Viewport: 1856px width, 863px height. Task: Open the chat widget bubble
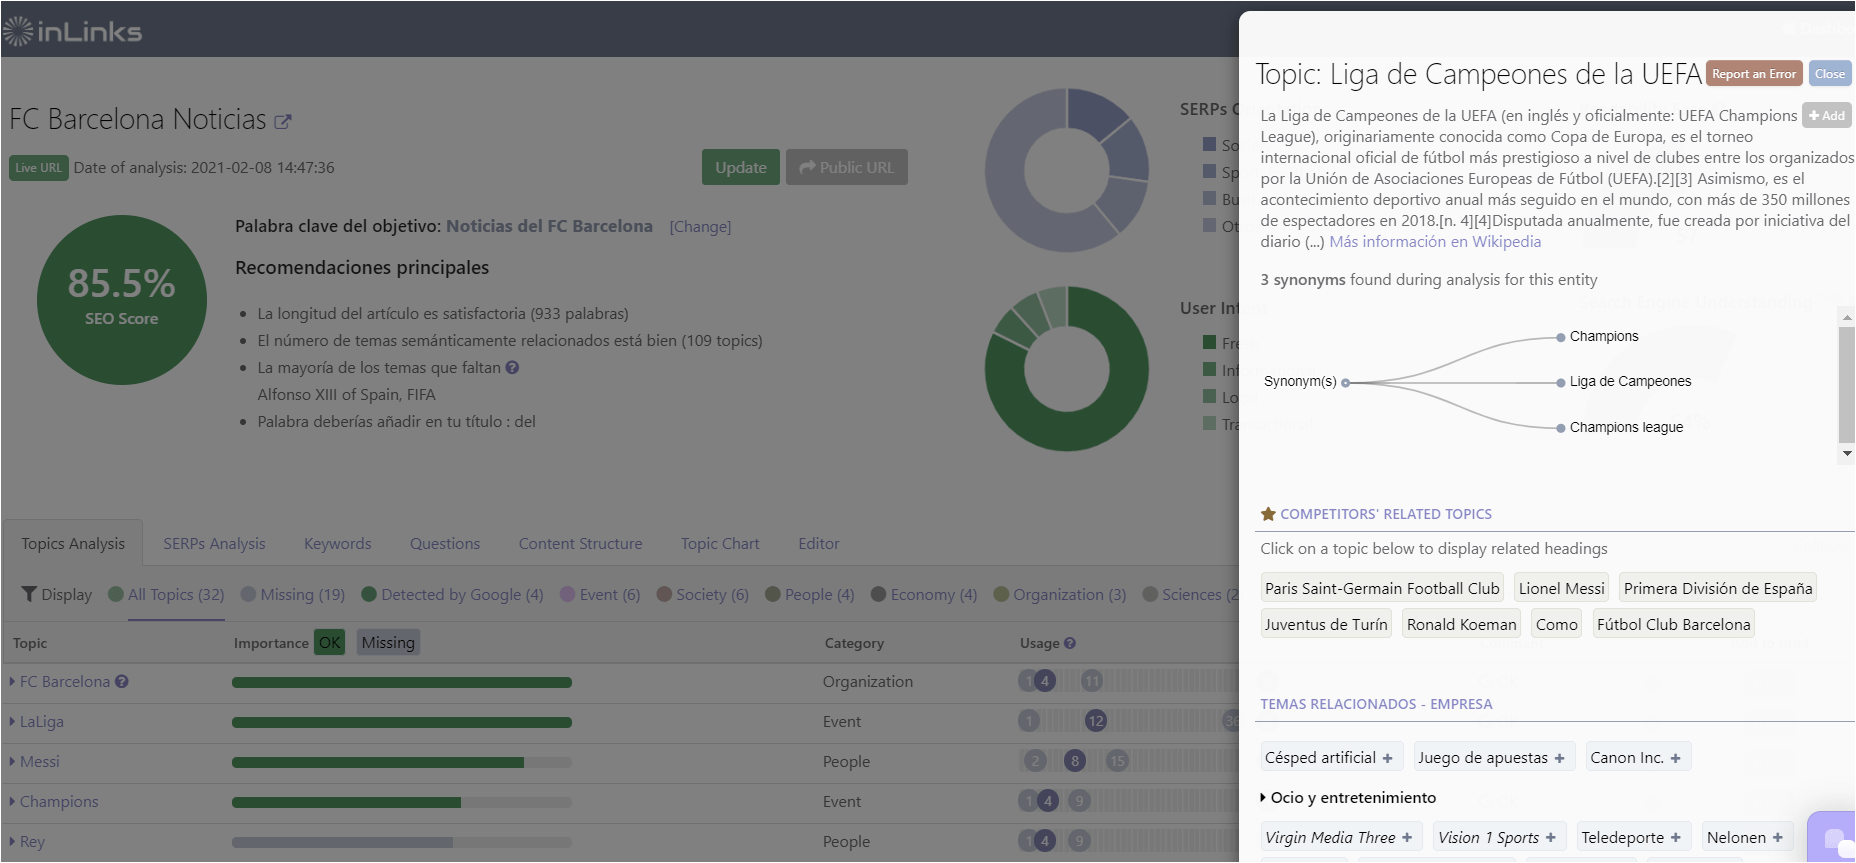(1833, 838)
